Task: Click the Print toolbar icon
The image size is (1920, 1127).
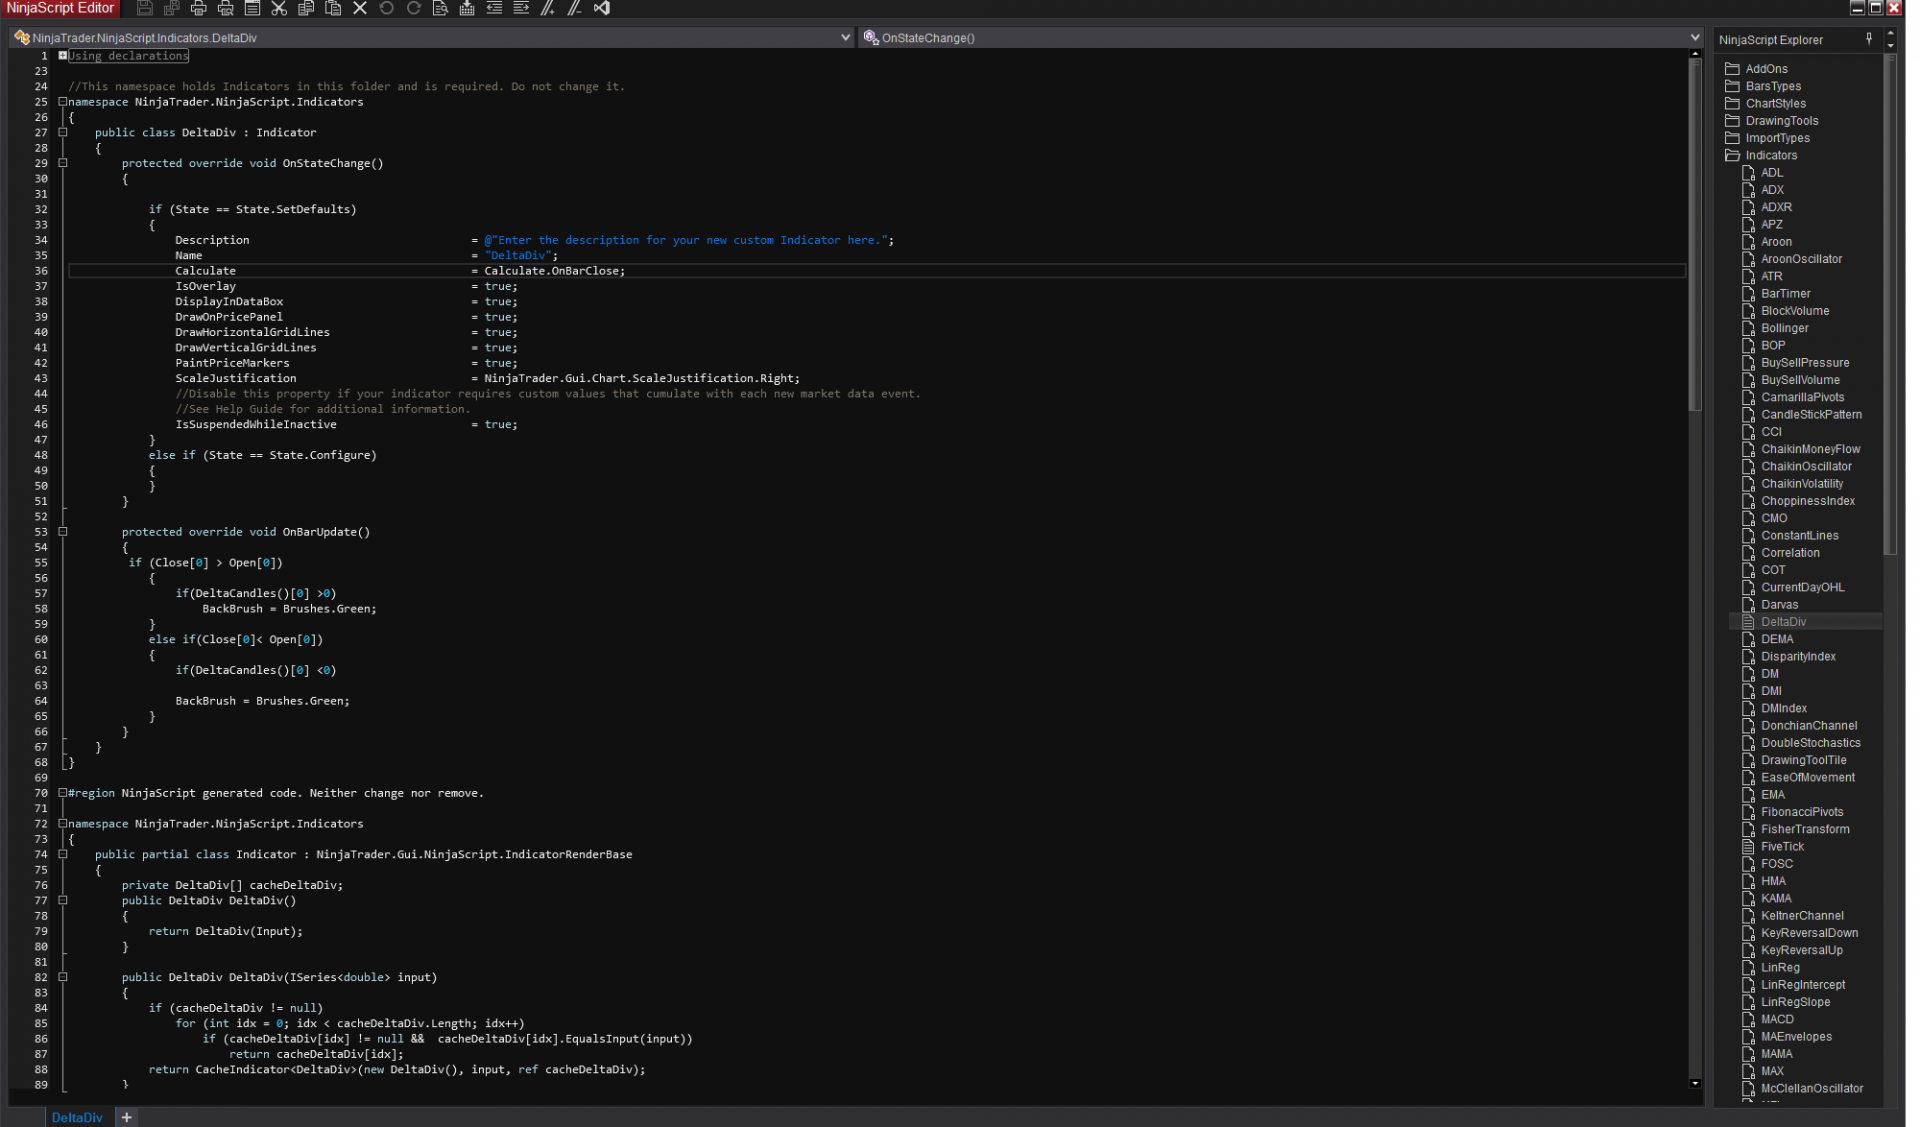Action: tap(198, 8)
